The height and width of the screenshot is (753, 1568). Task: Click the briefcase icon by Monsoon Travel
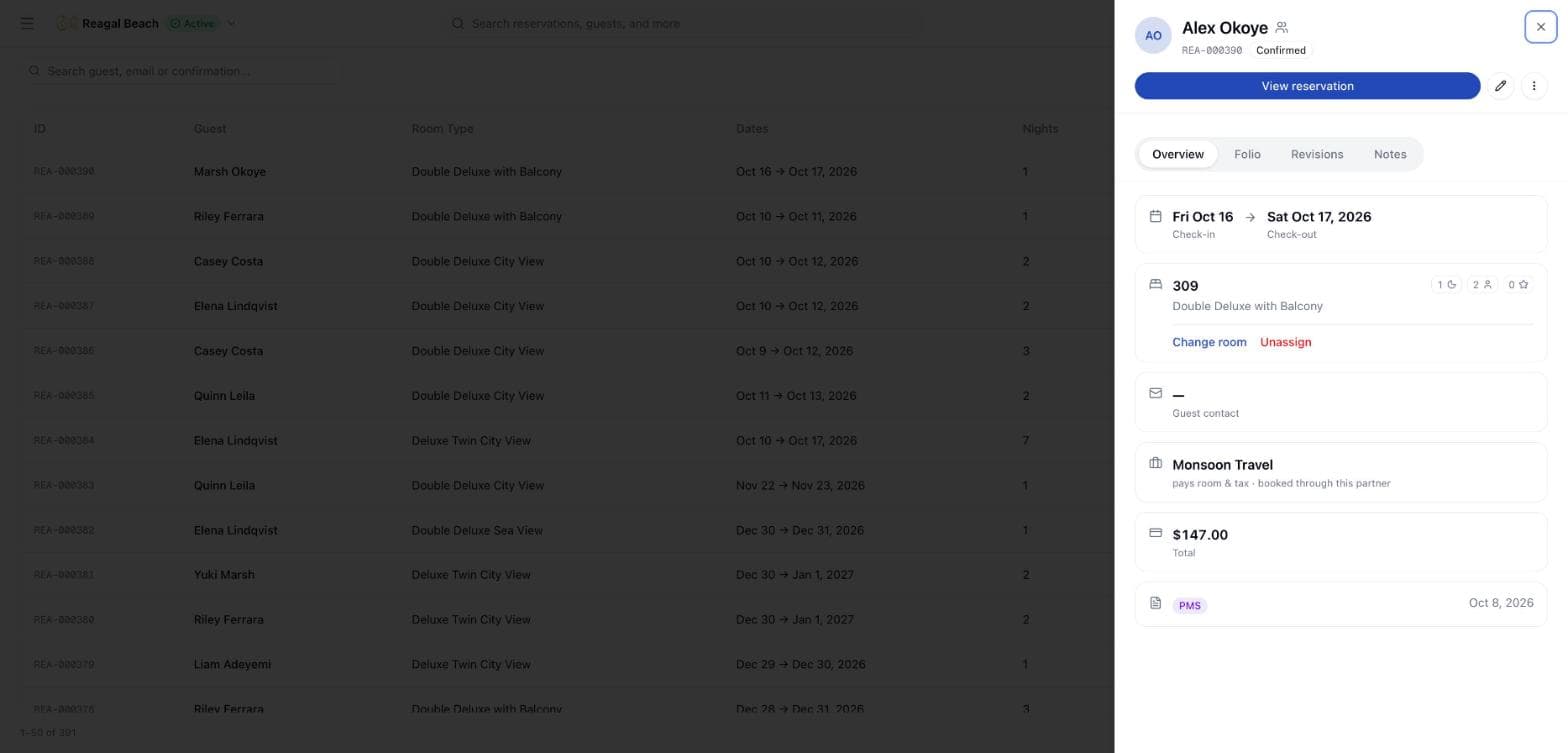[x=1155, y=463]
